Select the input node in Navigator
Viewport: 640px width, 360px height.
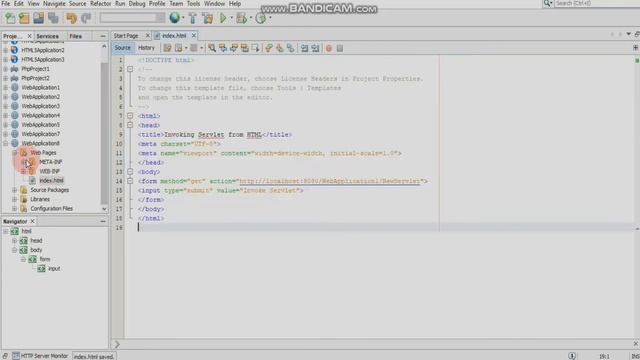[x=54, y=269]
